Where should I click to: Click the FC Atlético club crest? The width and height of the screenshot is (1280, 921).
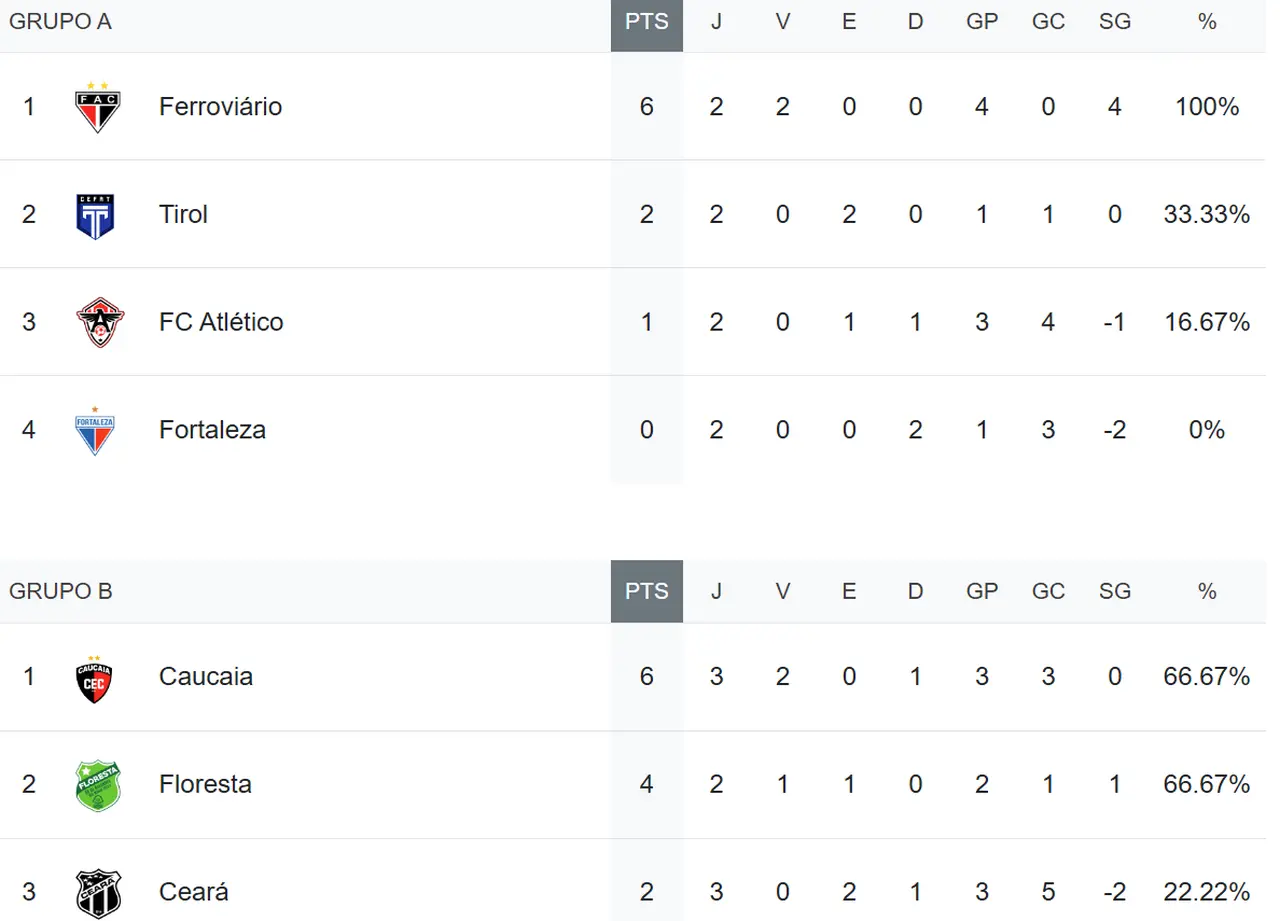pos(98,322)
